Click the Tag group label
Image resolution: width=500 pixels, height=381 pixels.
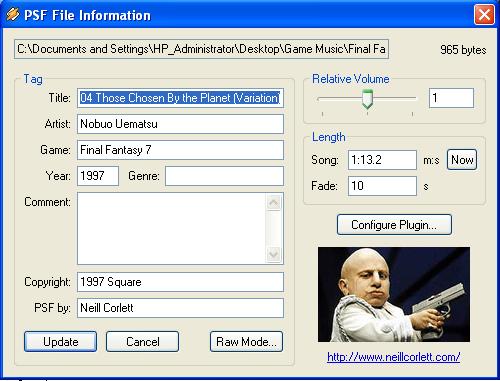(x=33, y=79)
